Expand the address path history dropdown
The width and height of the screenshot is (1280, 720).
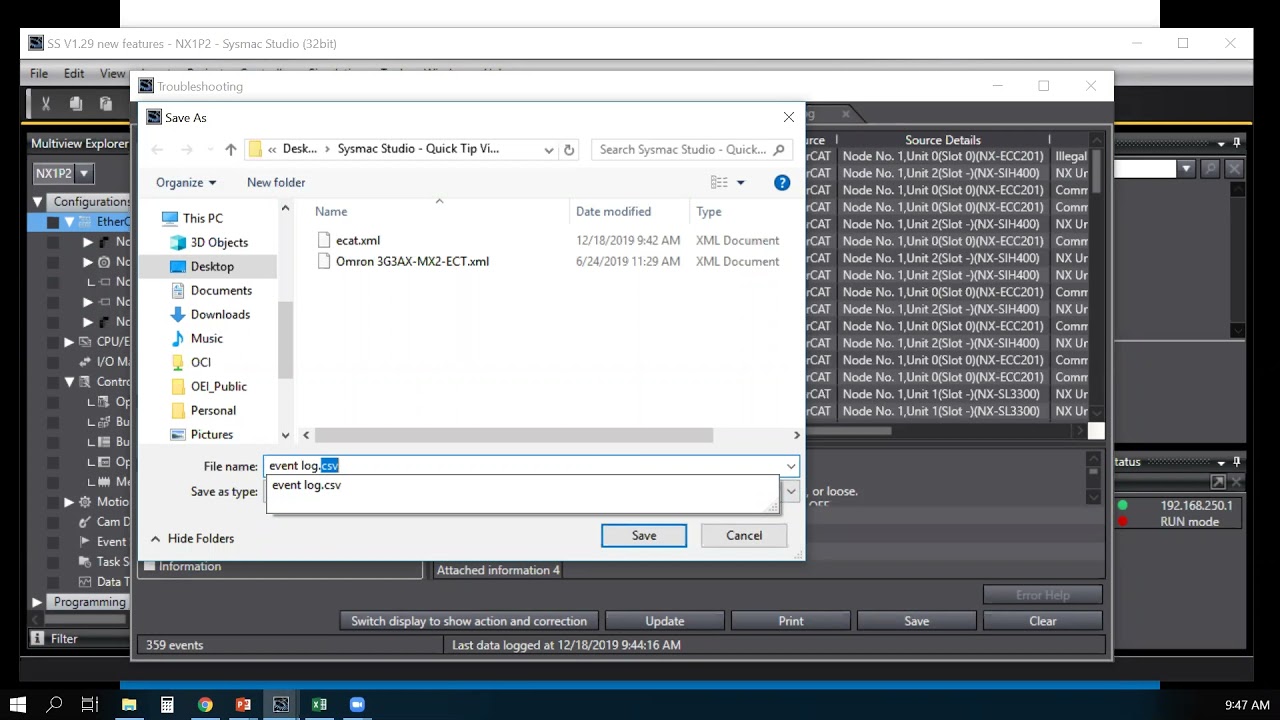[x=549, y=149]
